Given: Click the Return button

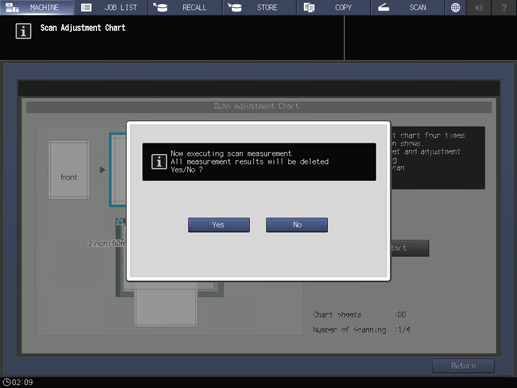Looking at the screenshot, I should coord(463,366).
